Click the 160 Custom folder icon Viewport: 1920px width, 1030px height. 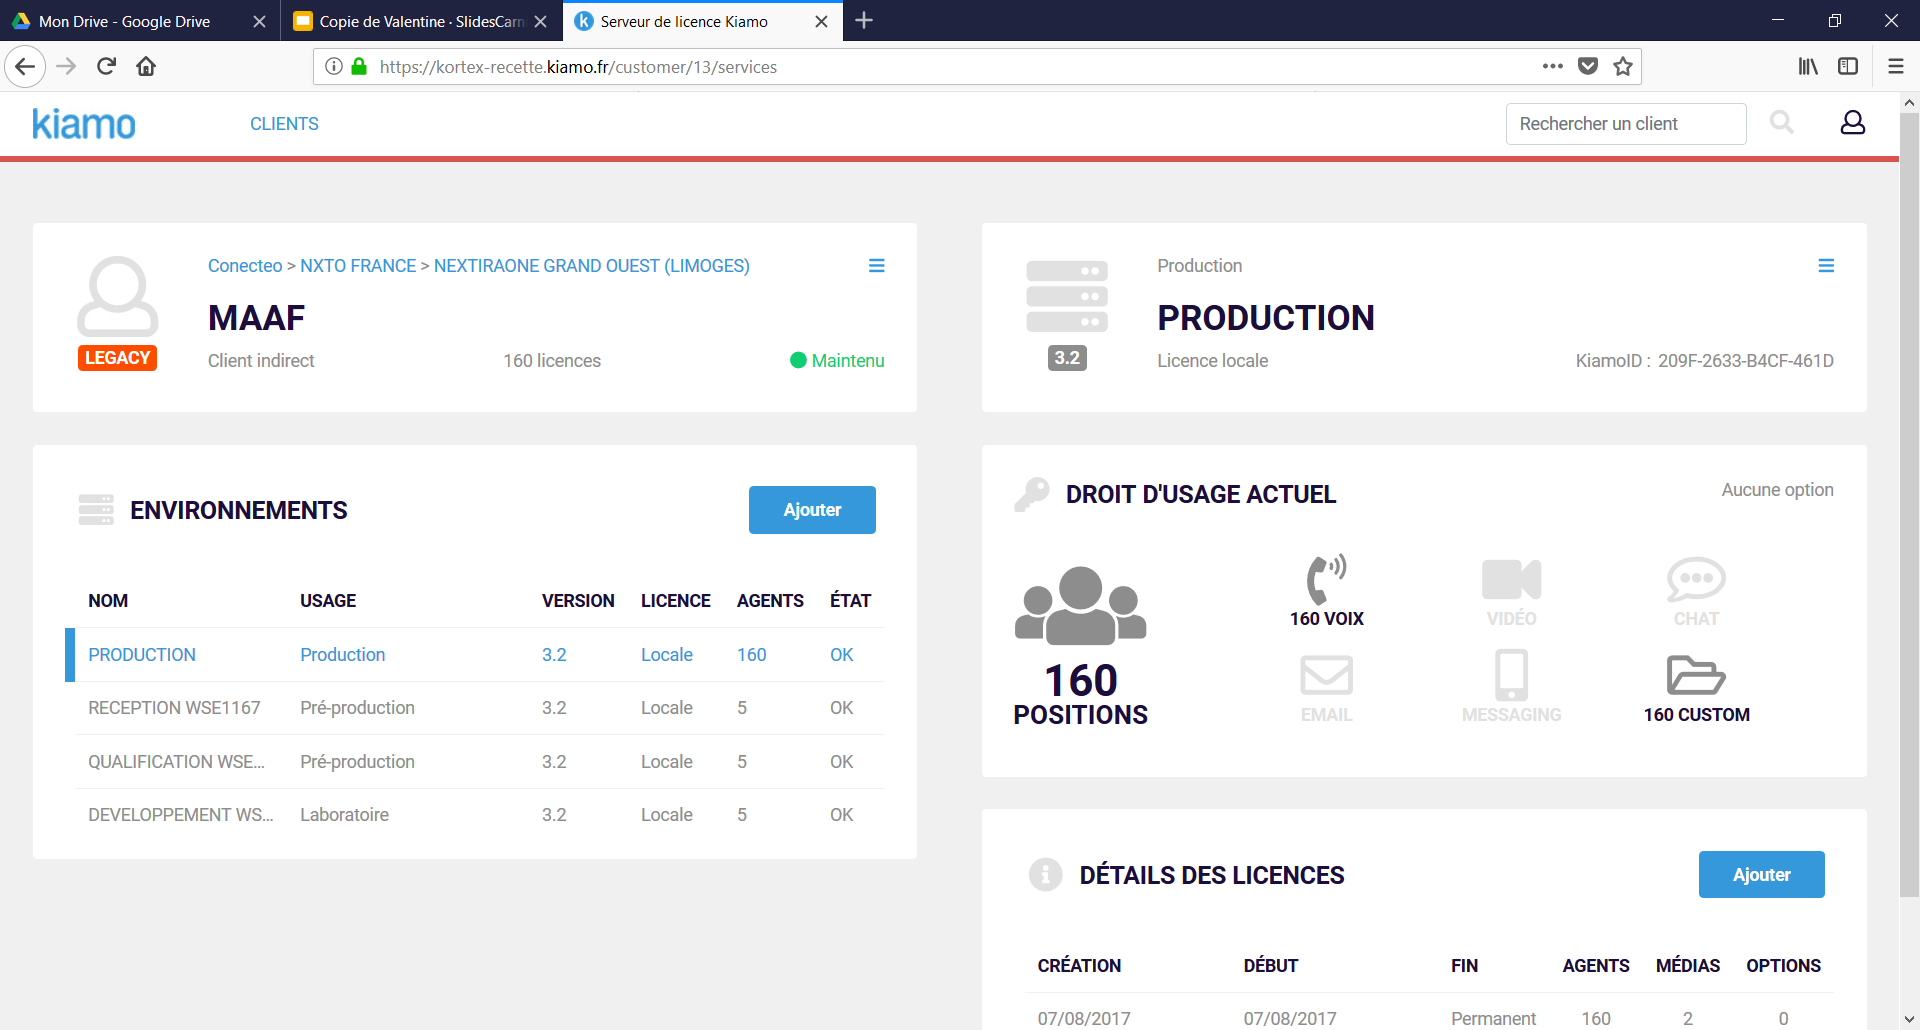(1696, 675)
